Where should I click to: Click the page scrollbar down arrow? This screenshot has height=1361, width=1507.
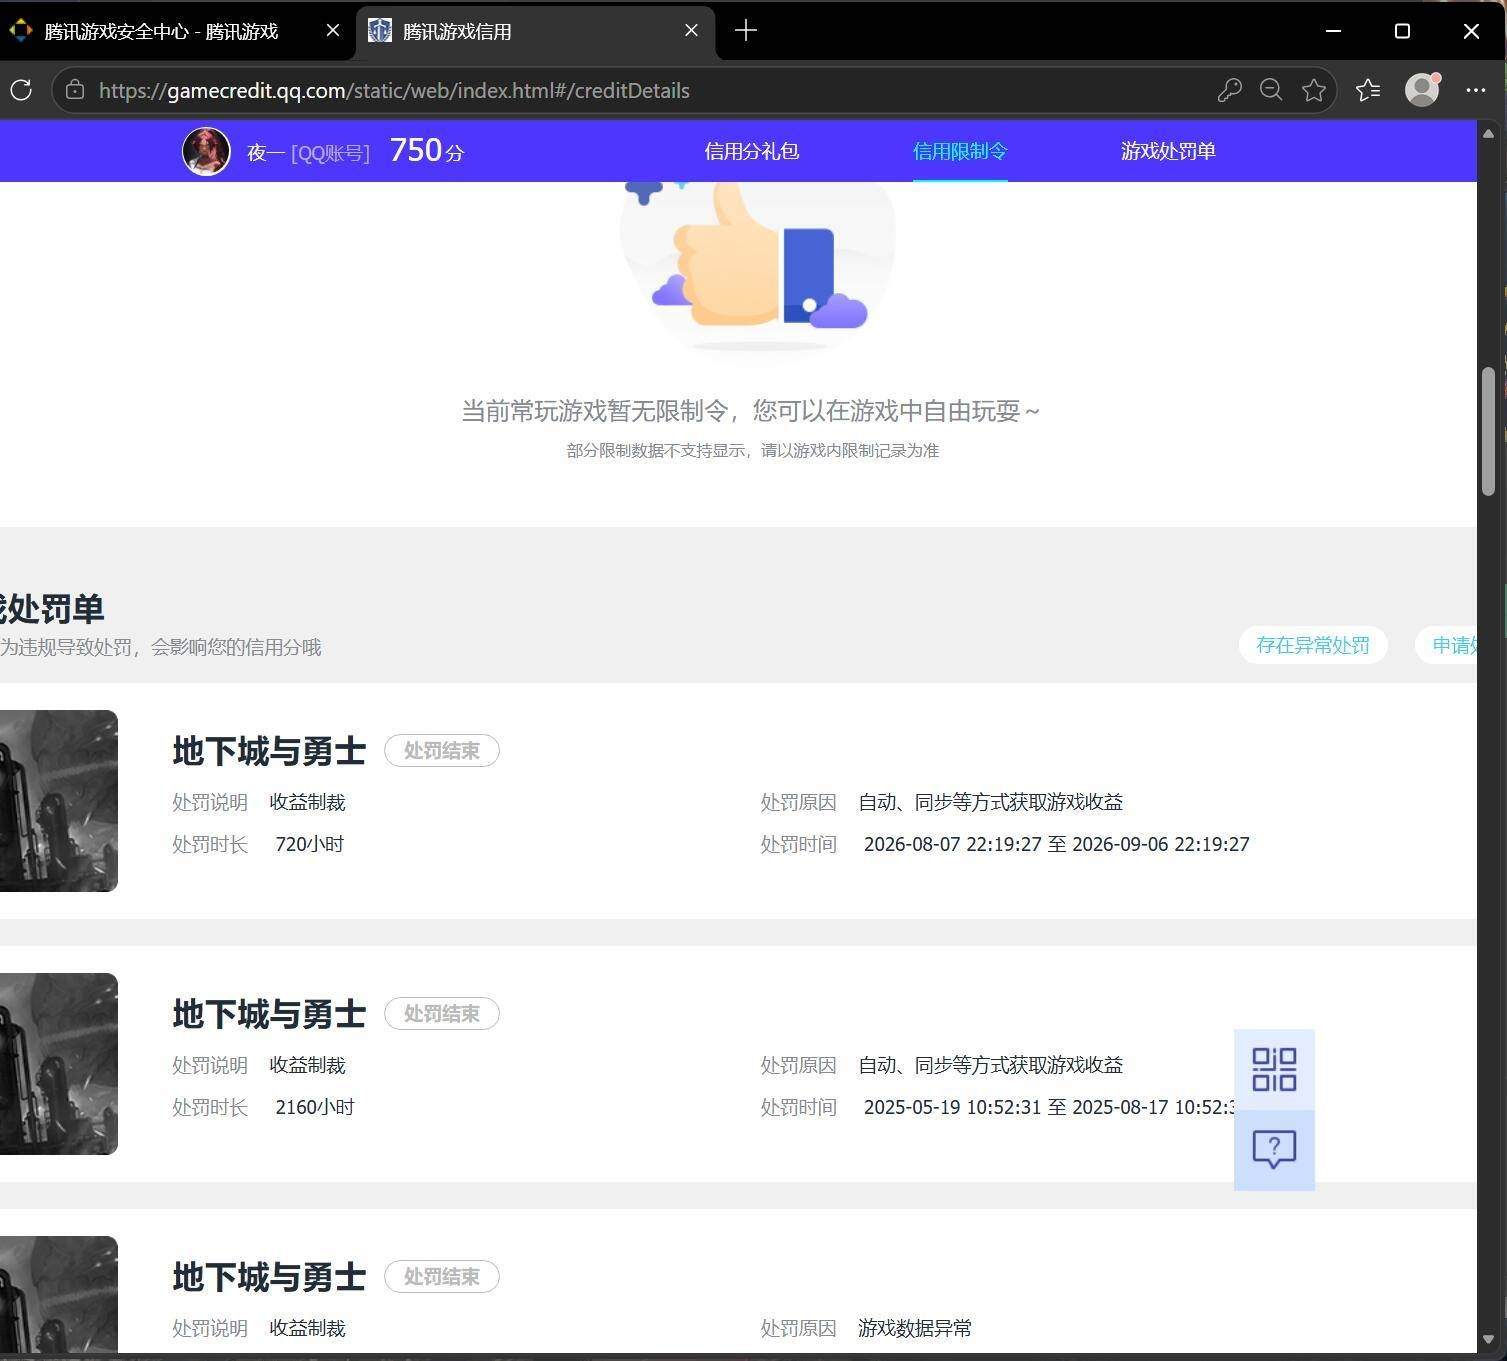point(1488,1339)
